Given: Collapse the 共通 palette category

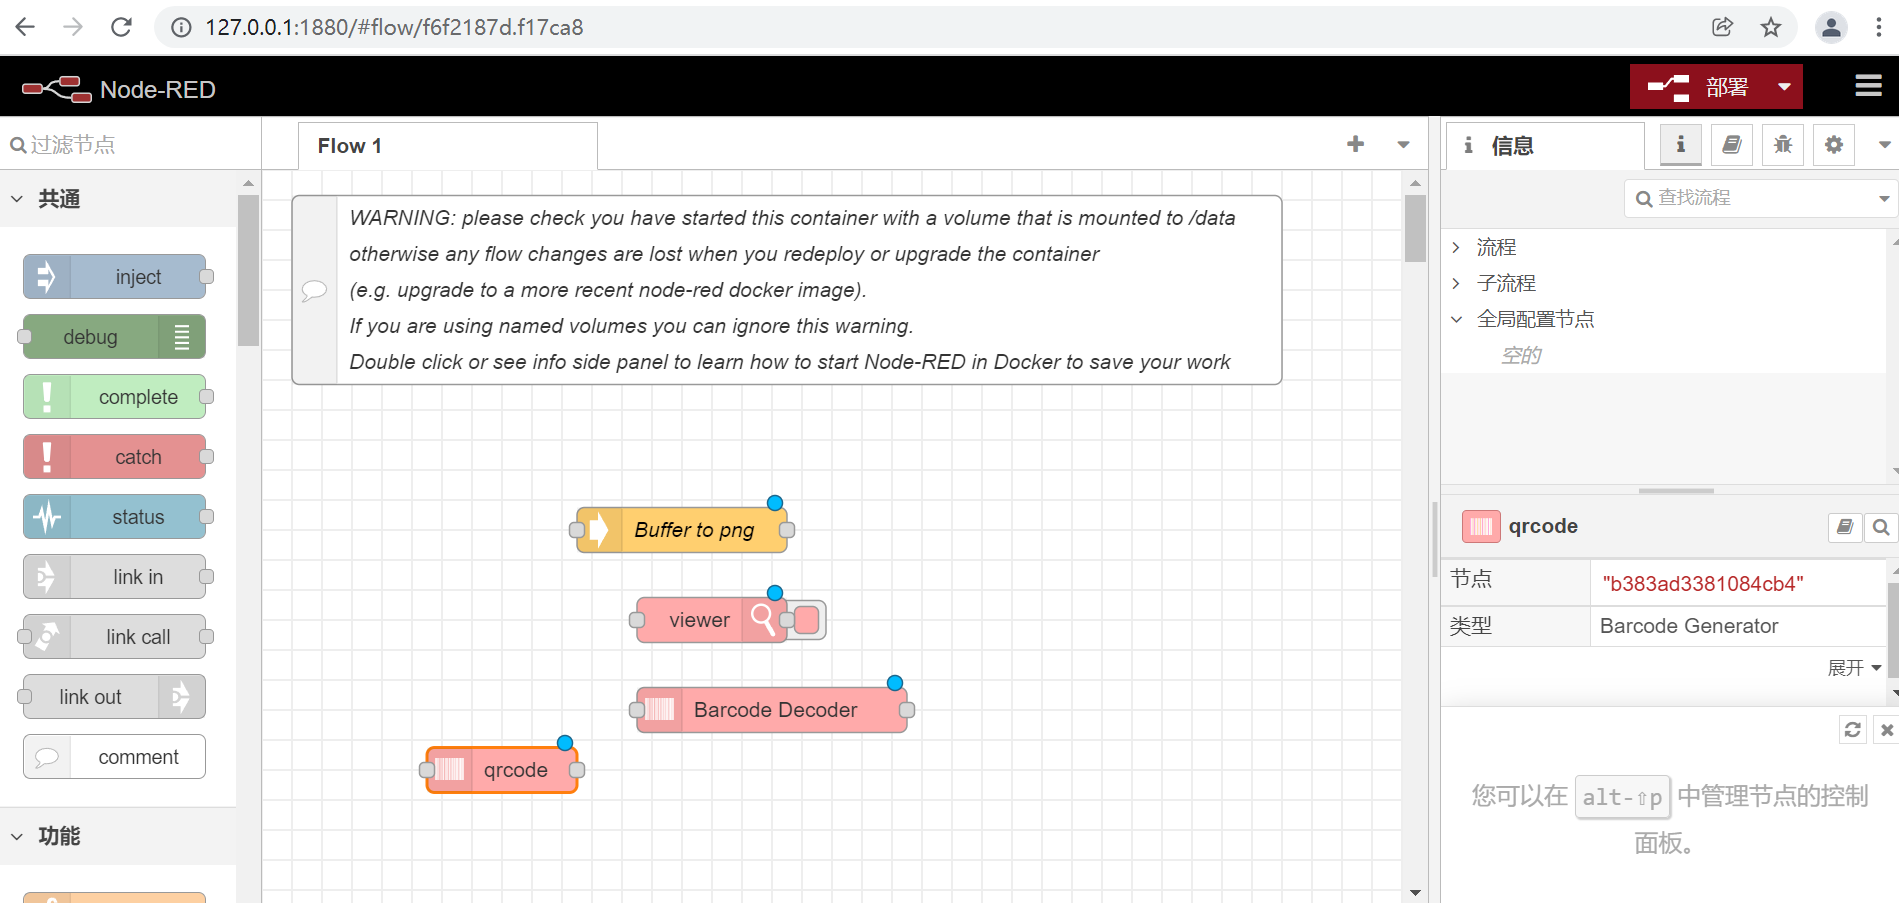Looking at the screenshot, I should (118, 199).
